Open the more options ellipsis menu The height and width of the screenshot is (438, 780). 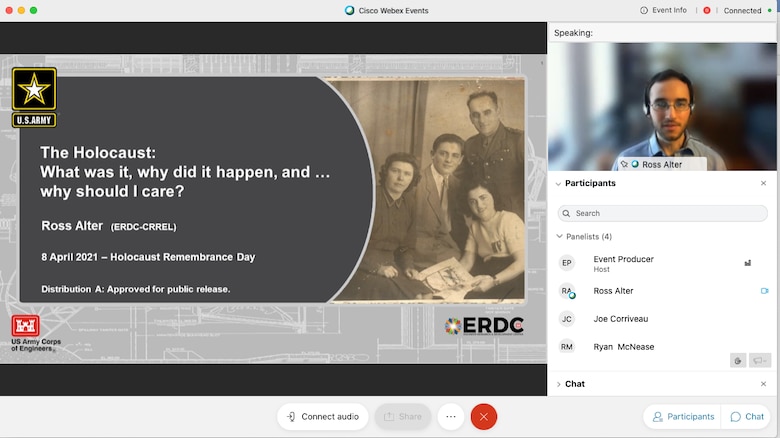tap(451, 417)
